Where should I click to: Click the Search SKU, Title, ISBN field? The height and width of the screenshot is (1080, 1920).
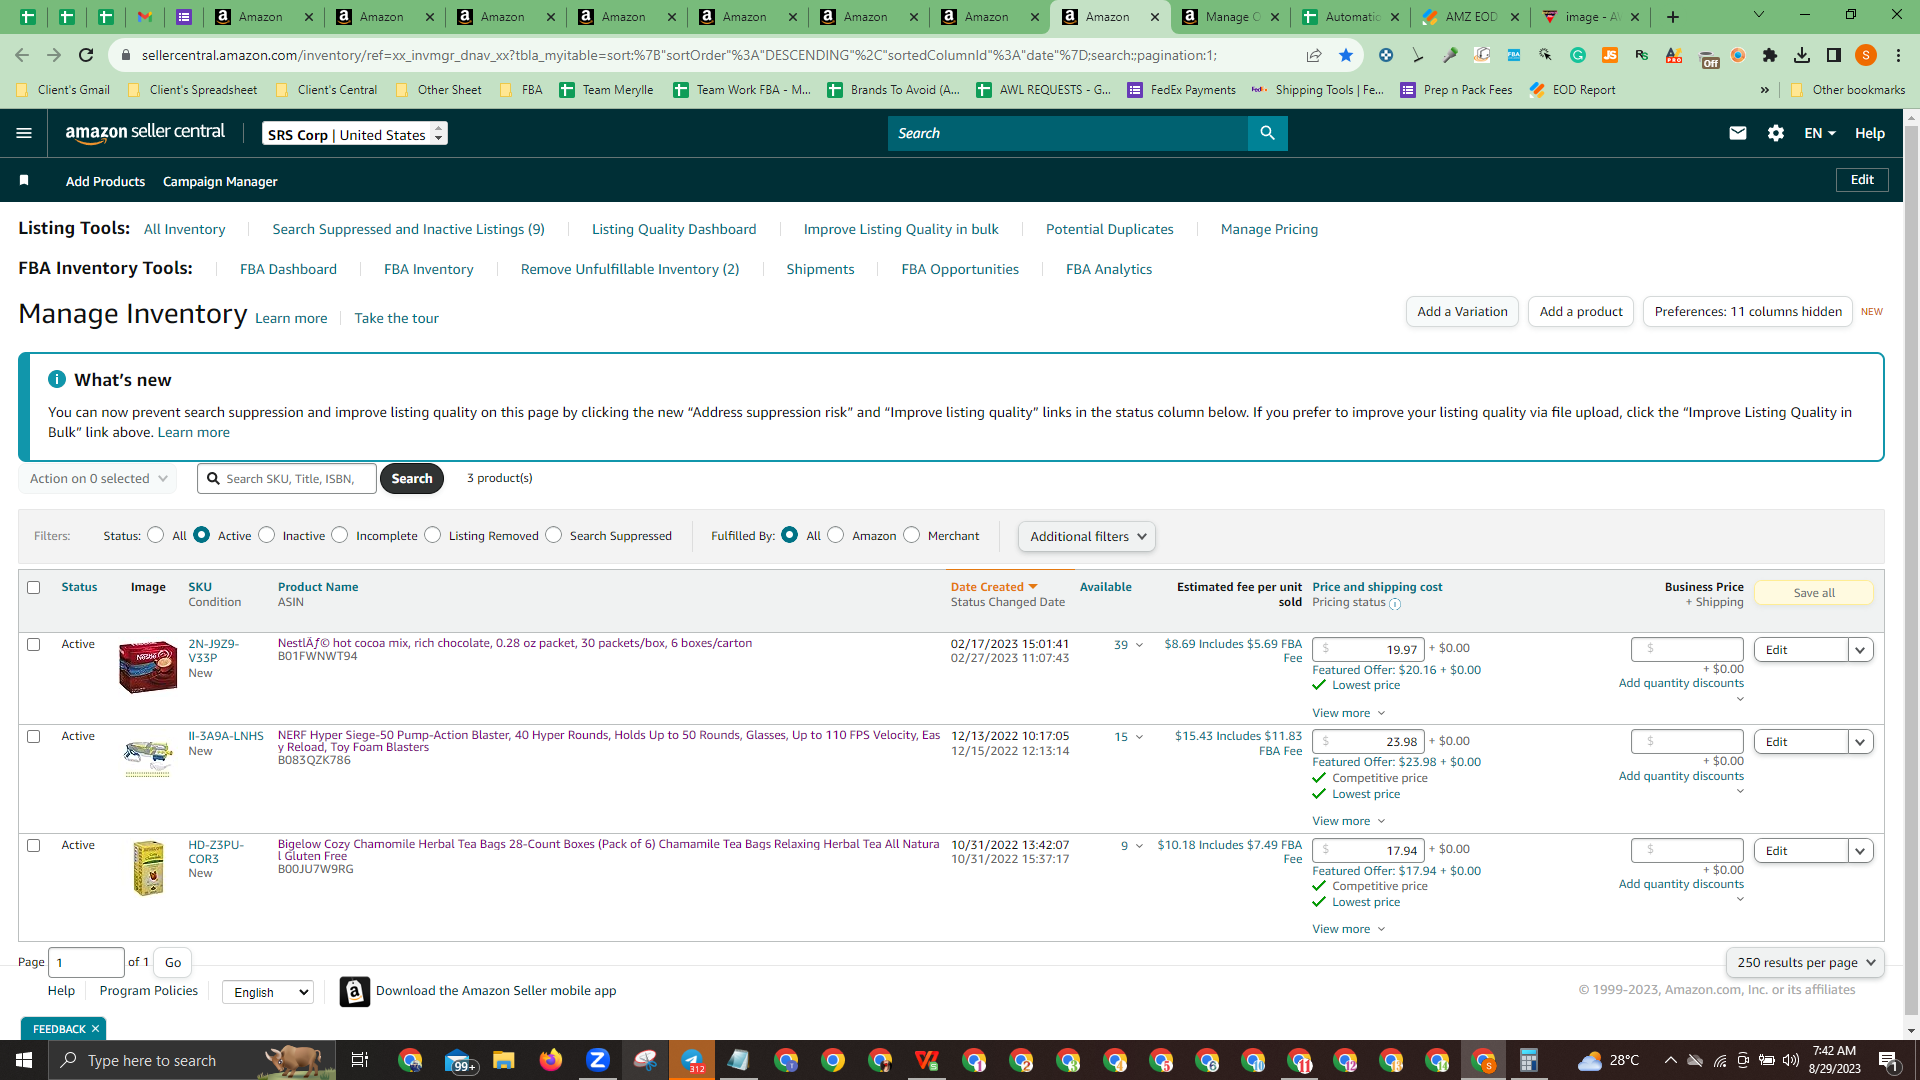click(287, 478)
